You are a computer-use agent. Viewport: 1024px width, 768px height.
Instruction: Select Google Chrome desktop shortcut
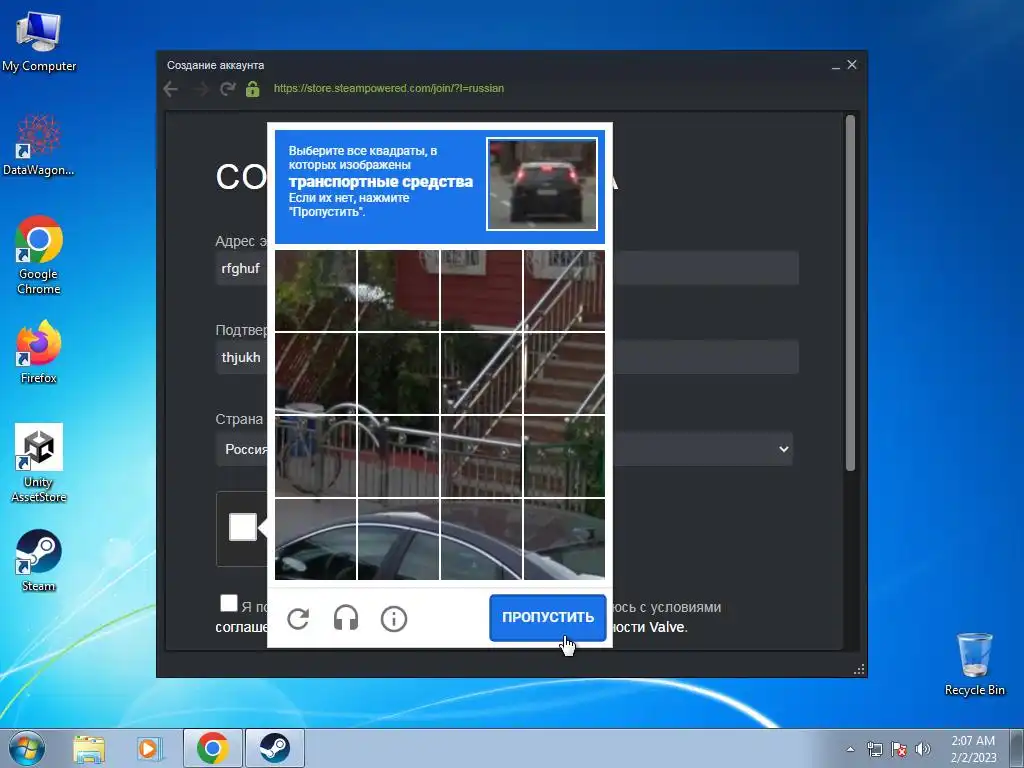pos(39,255)
